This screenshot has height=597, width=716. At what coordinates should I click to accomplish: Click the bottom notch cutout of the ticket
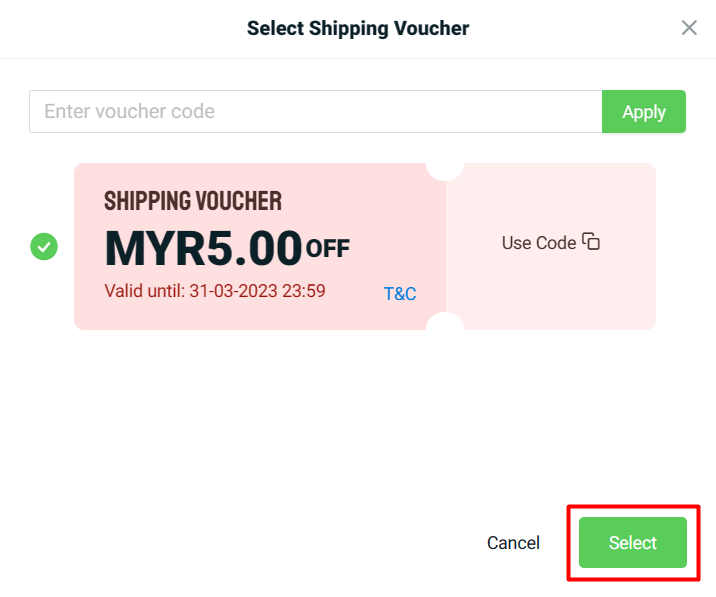[445, 321]
